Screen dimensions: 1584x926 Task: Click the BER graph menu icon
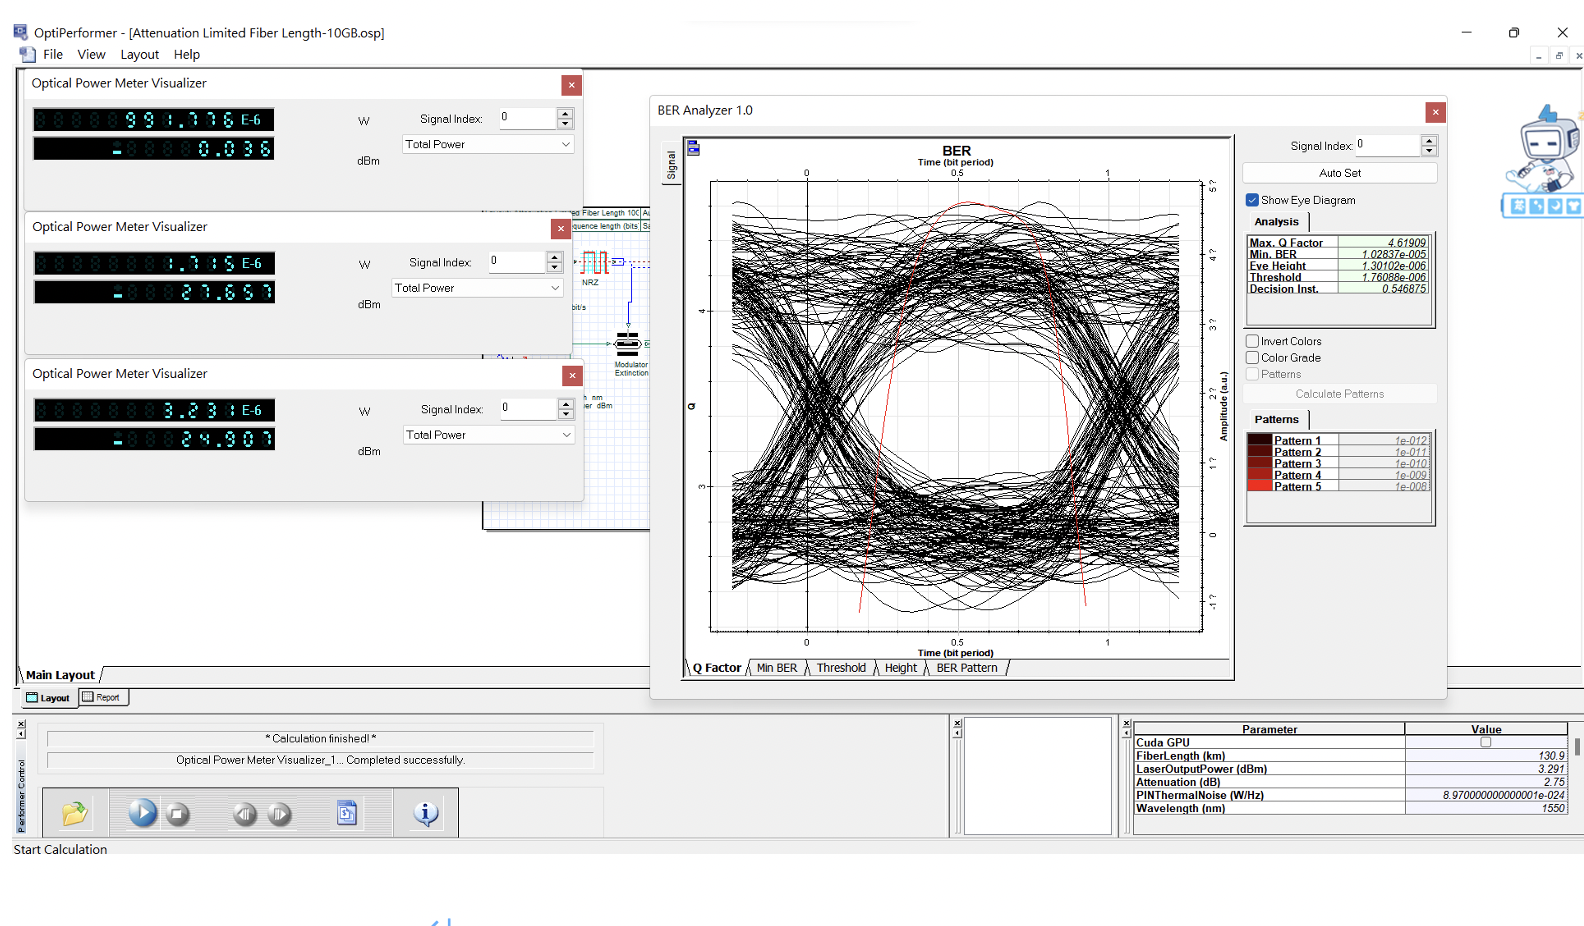(x=694, y=149)
